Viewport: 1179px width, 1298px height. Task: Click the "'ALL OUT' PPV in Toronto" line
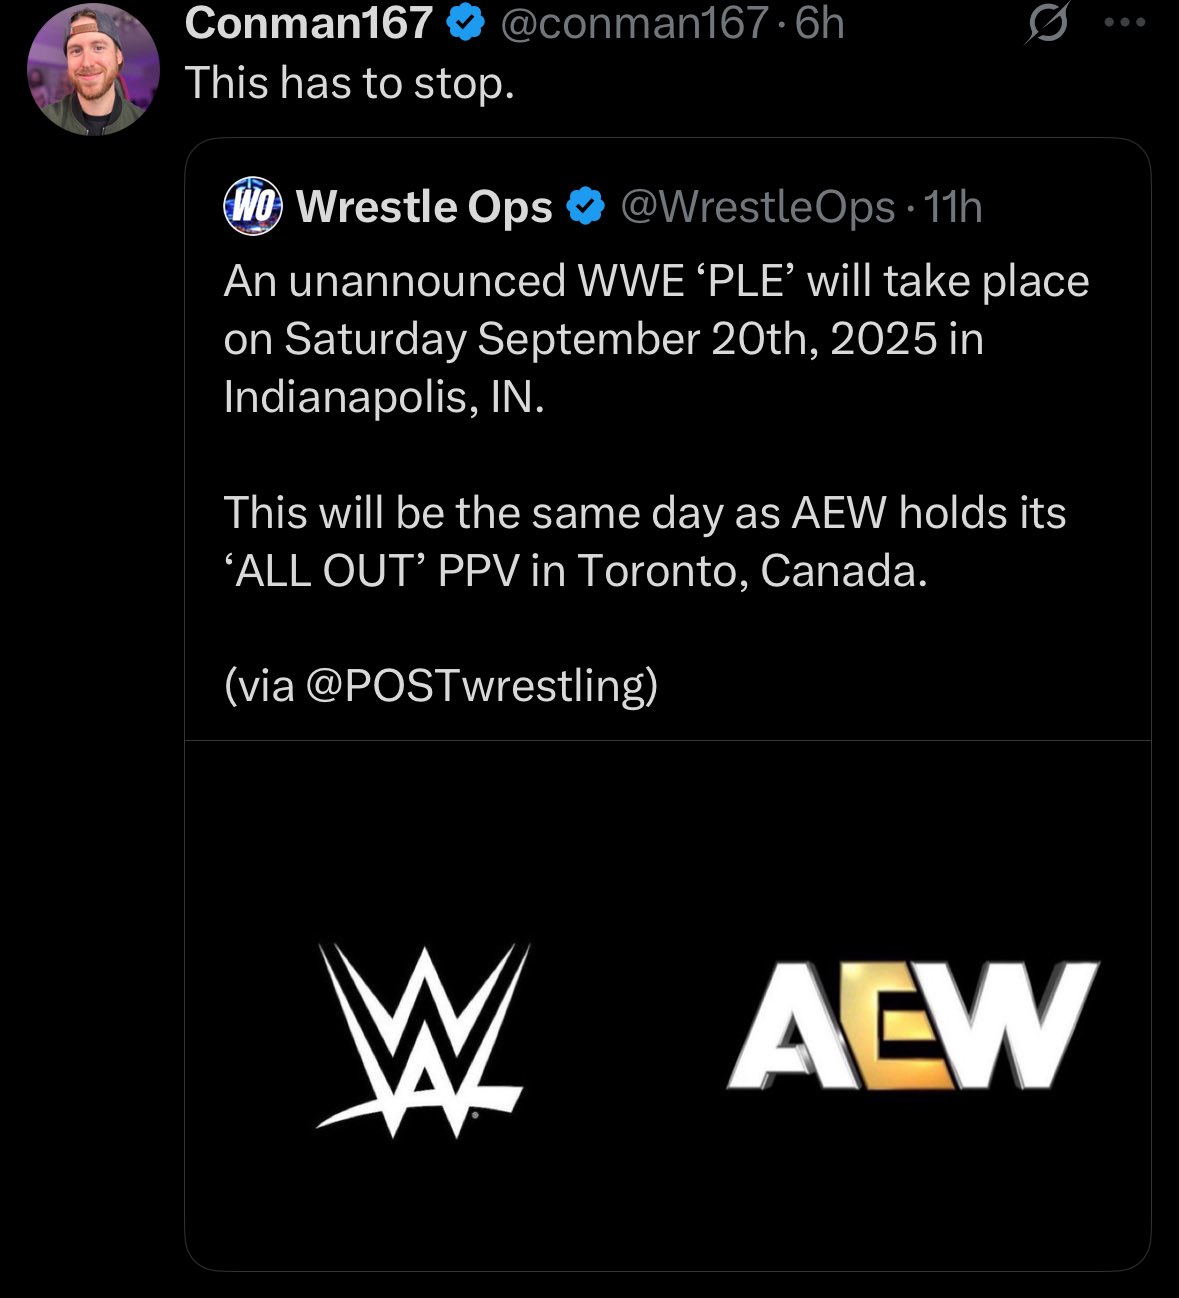575,571
